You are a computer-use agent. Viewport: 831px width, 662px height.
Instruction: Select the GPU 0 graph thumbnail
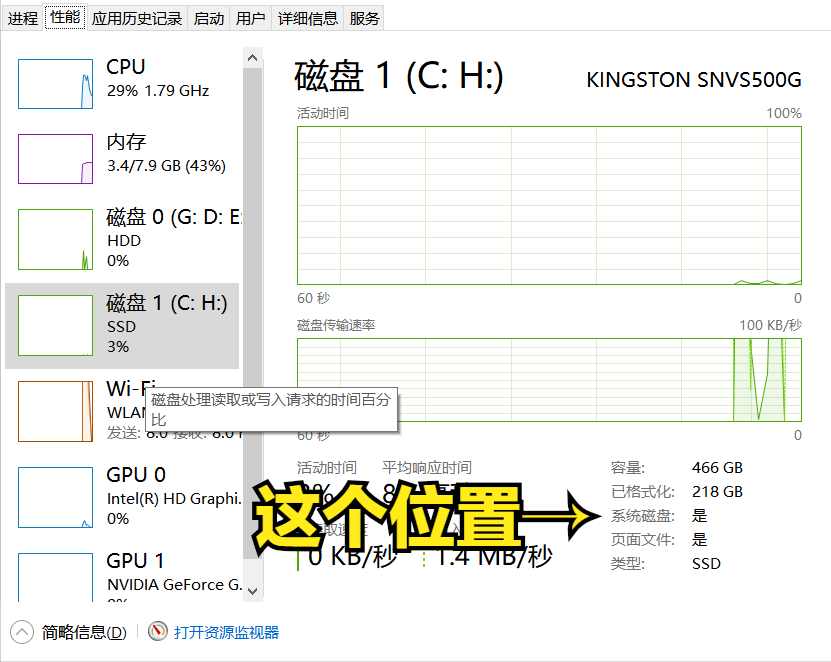tap(56, 497)
